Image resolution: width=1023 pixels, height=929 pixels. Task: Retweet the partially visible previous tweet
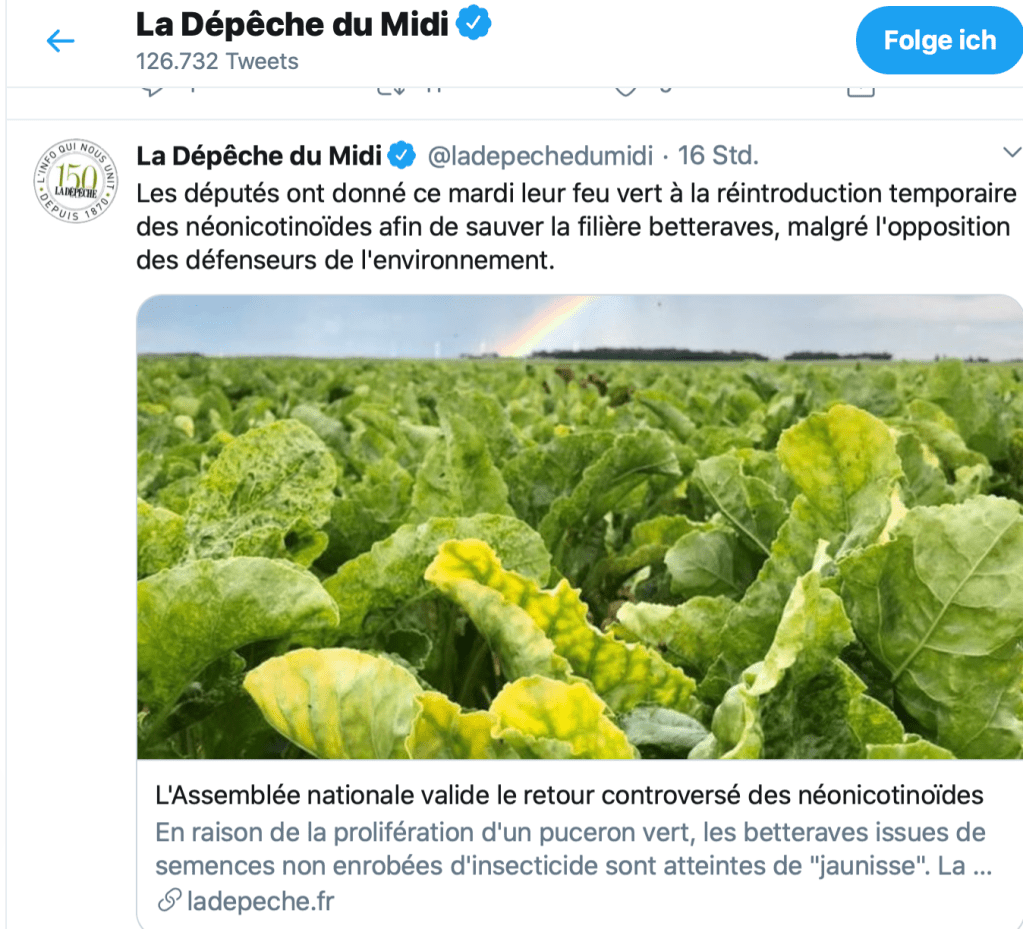pyautogui.click(x=390, y=90)
